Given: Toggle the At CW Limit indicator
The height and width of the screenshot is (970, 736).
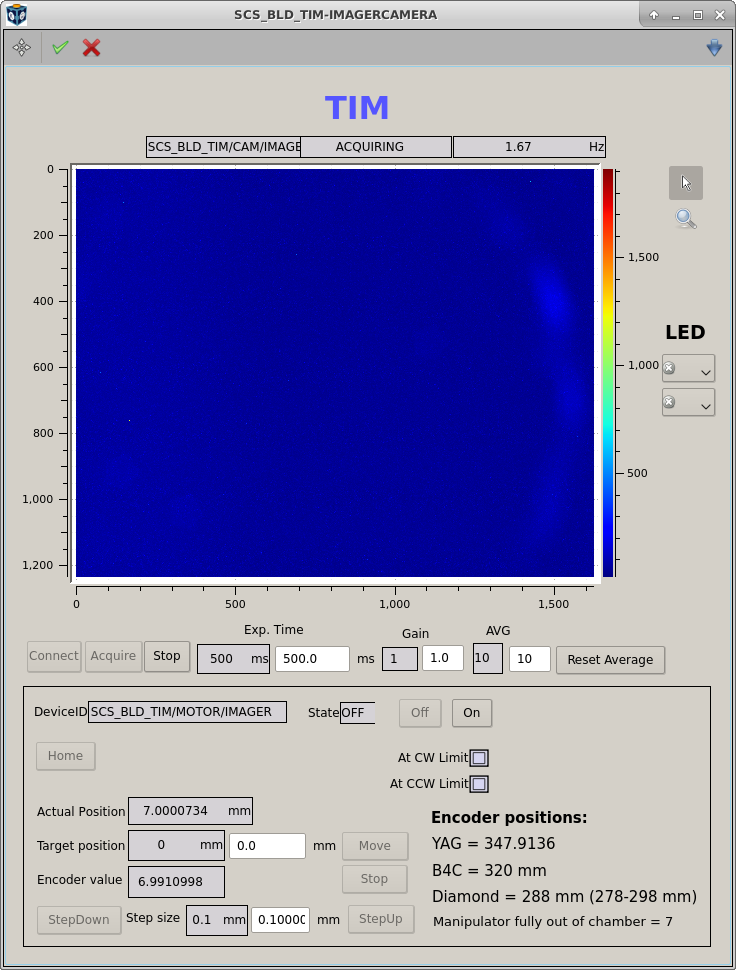Looking at the screenshot, I should pos(479,758).
